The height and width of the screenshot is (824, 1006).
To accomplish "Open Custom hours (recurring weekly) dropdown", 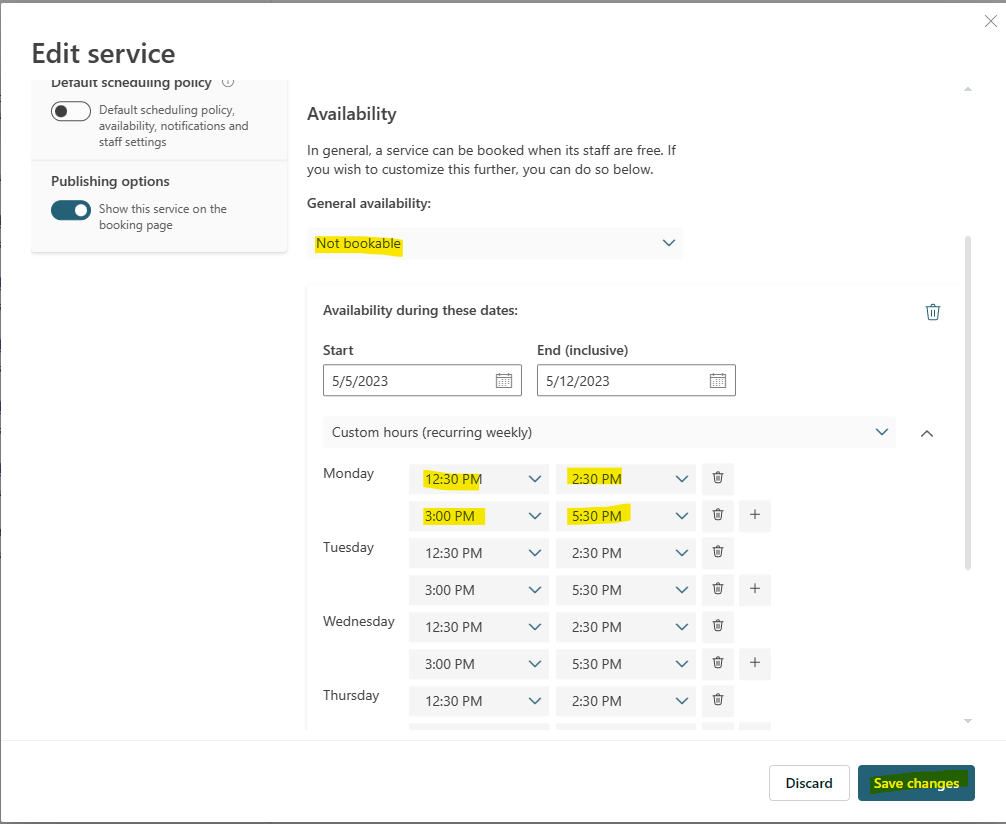I will [x=609, y=433].
